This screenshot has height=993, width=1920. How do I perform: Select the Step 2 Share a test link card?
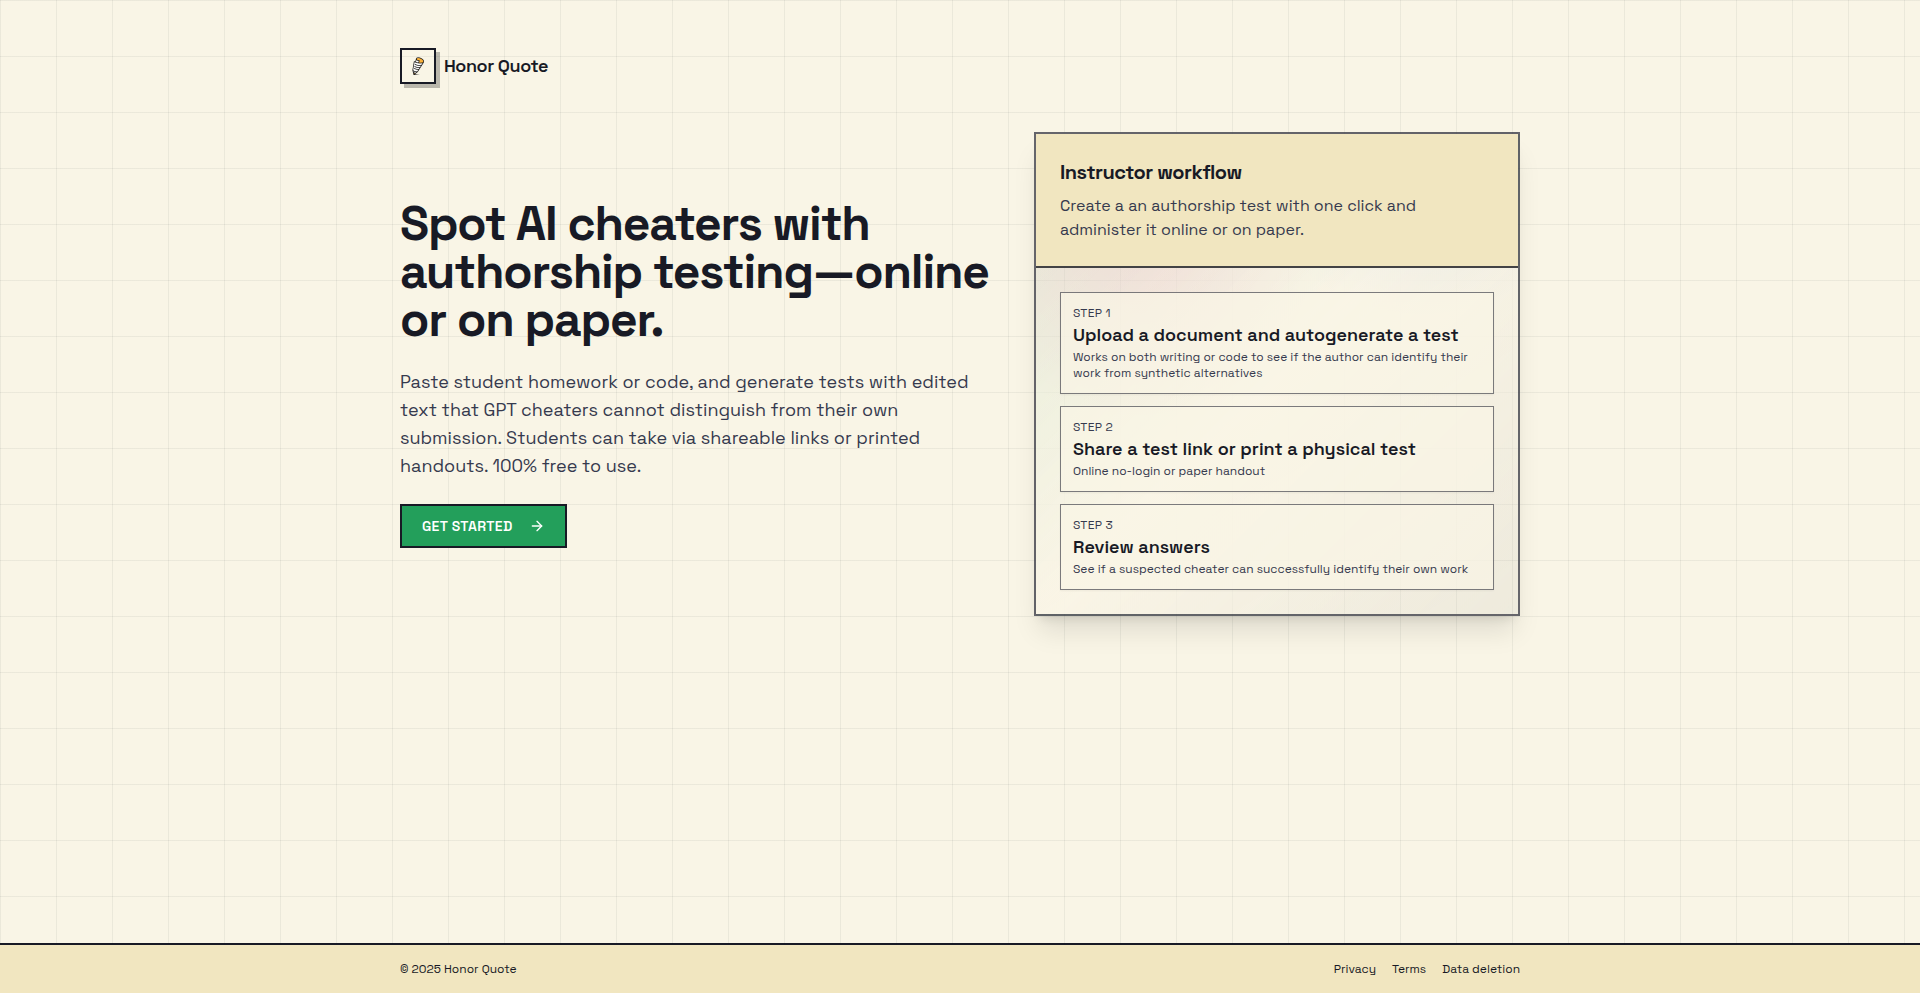(x=1277, y=449)
